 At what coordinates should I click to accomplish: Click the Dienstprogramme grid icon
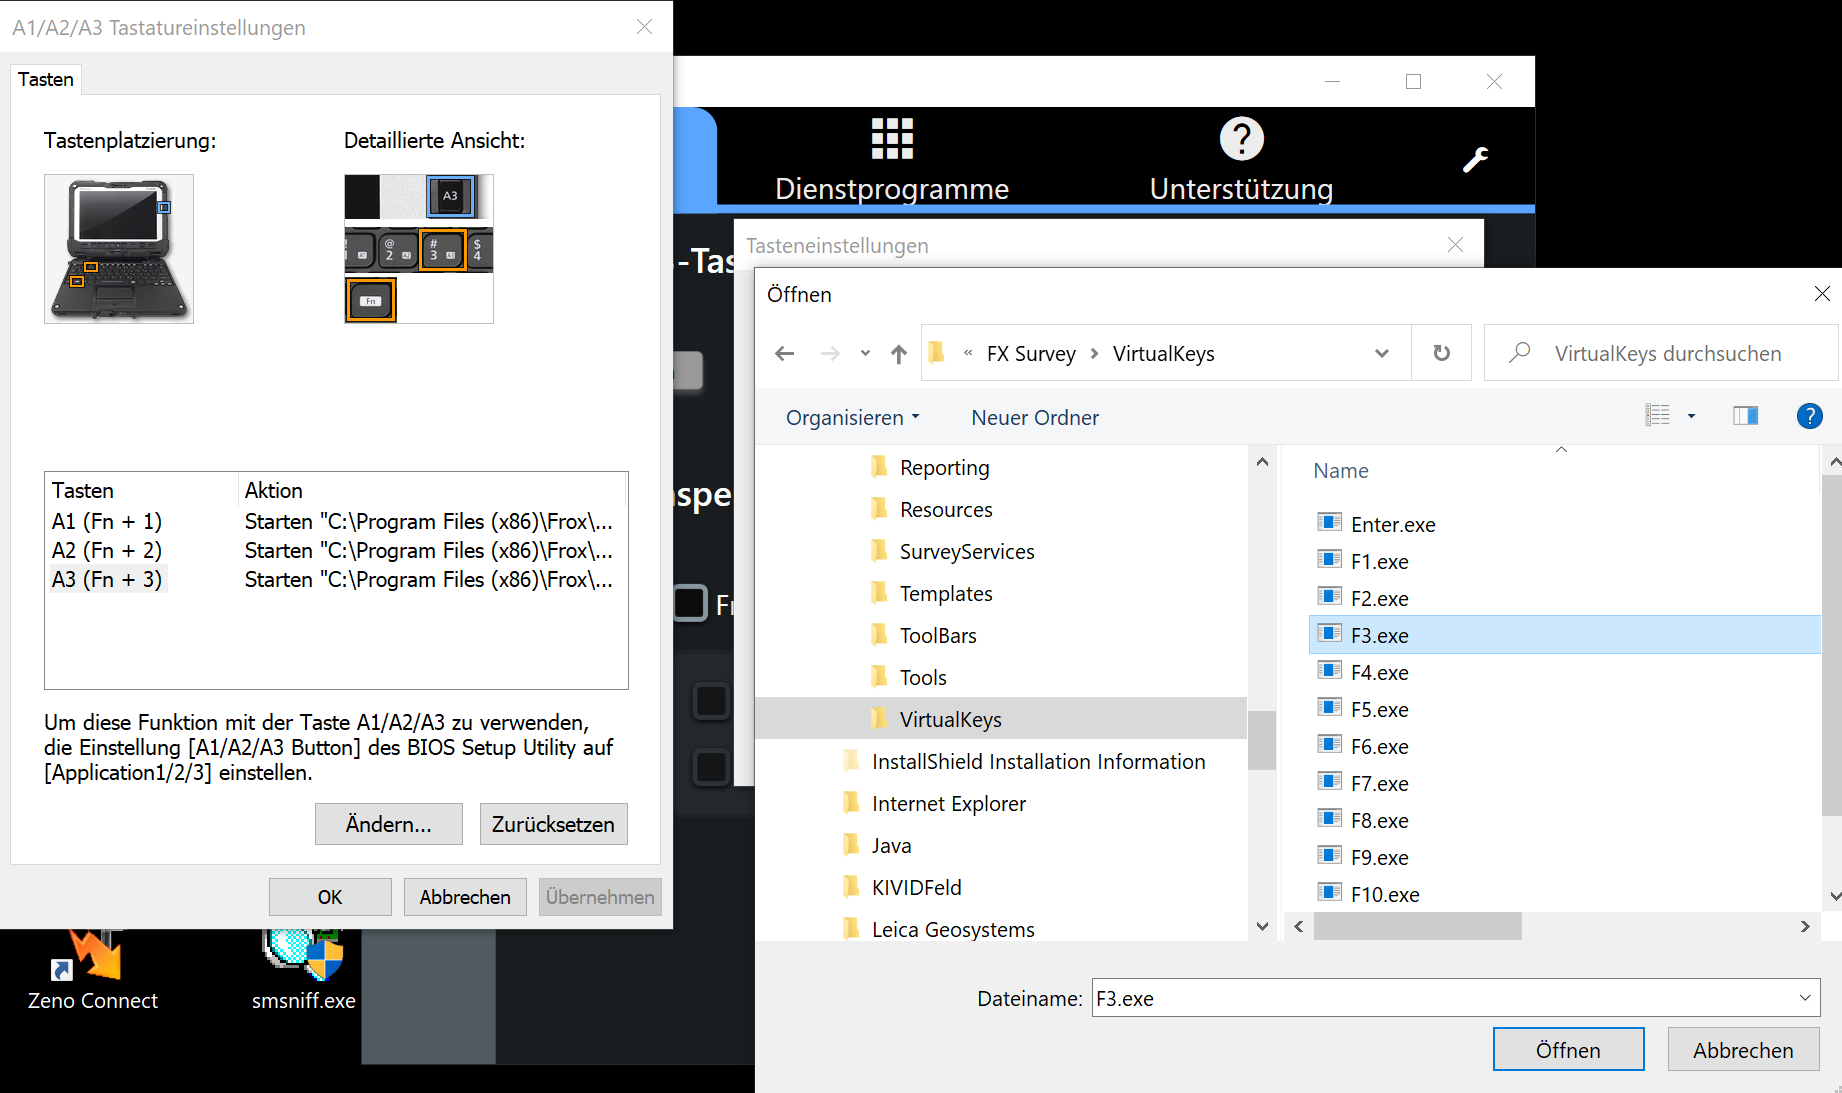(x=891, y=139)
